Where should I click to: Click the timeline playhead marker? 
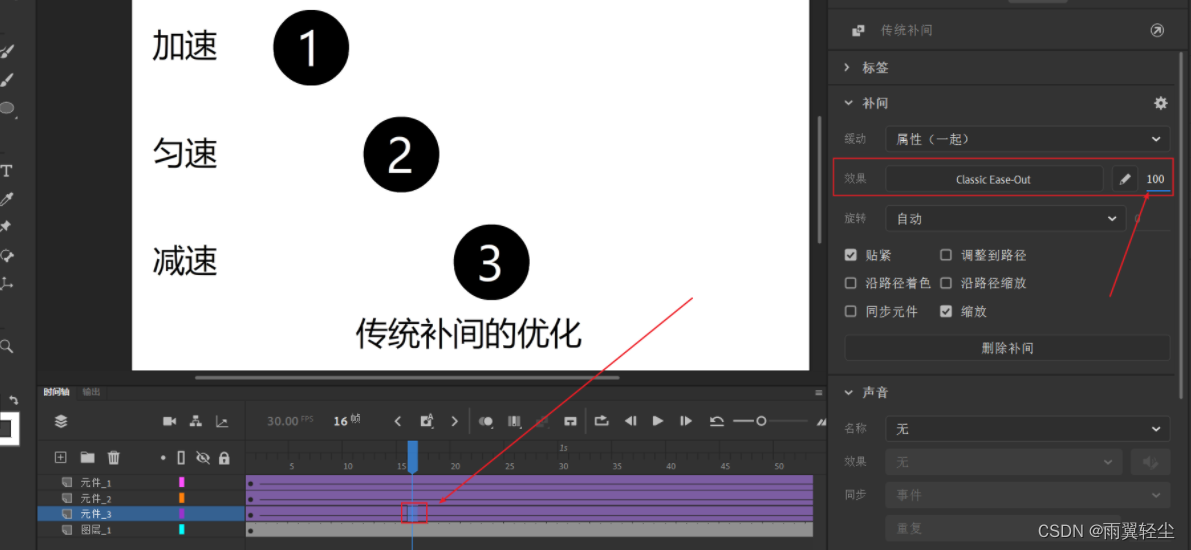[x=412, y=455]
